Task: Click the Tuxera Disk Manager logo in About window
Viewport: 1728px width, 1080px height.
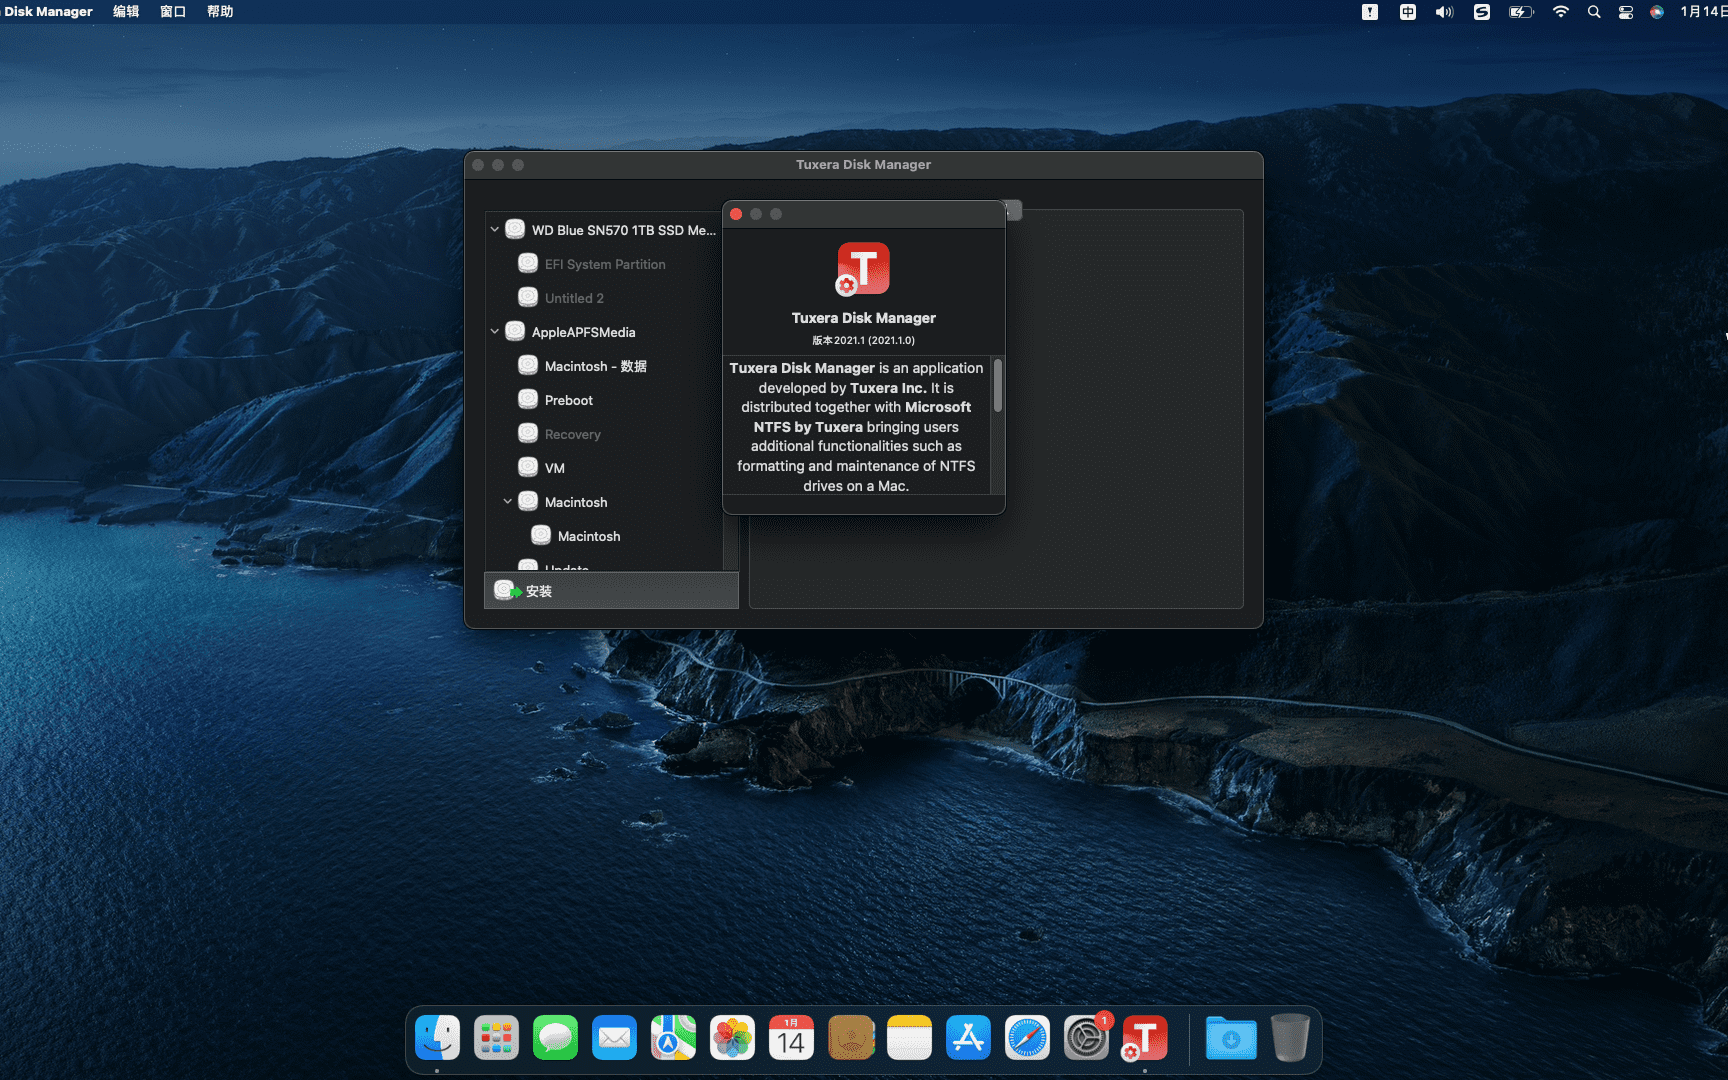Action: 863,269
